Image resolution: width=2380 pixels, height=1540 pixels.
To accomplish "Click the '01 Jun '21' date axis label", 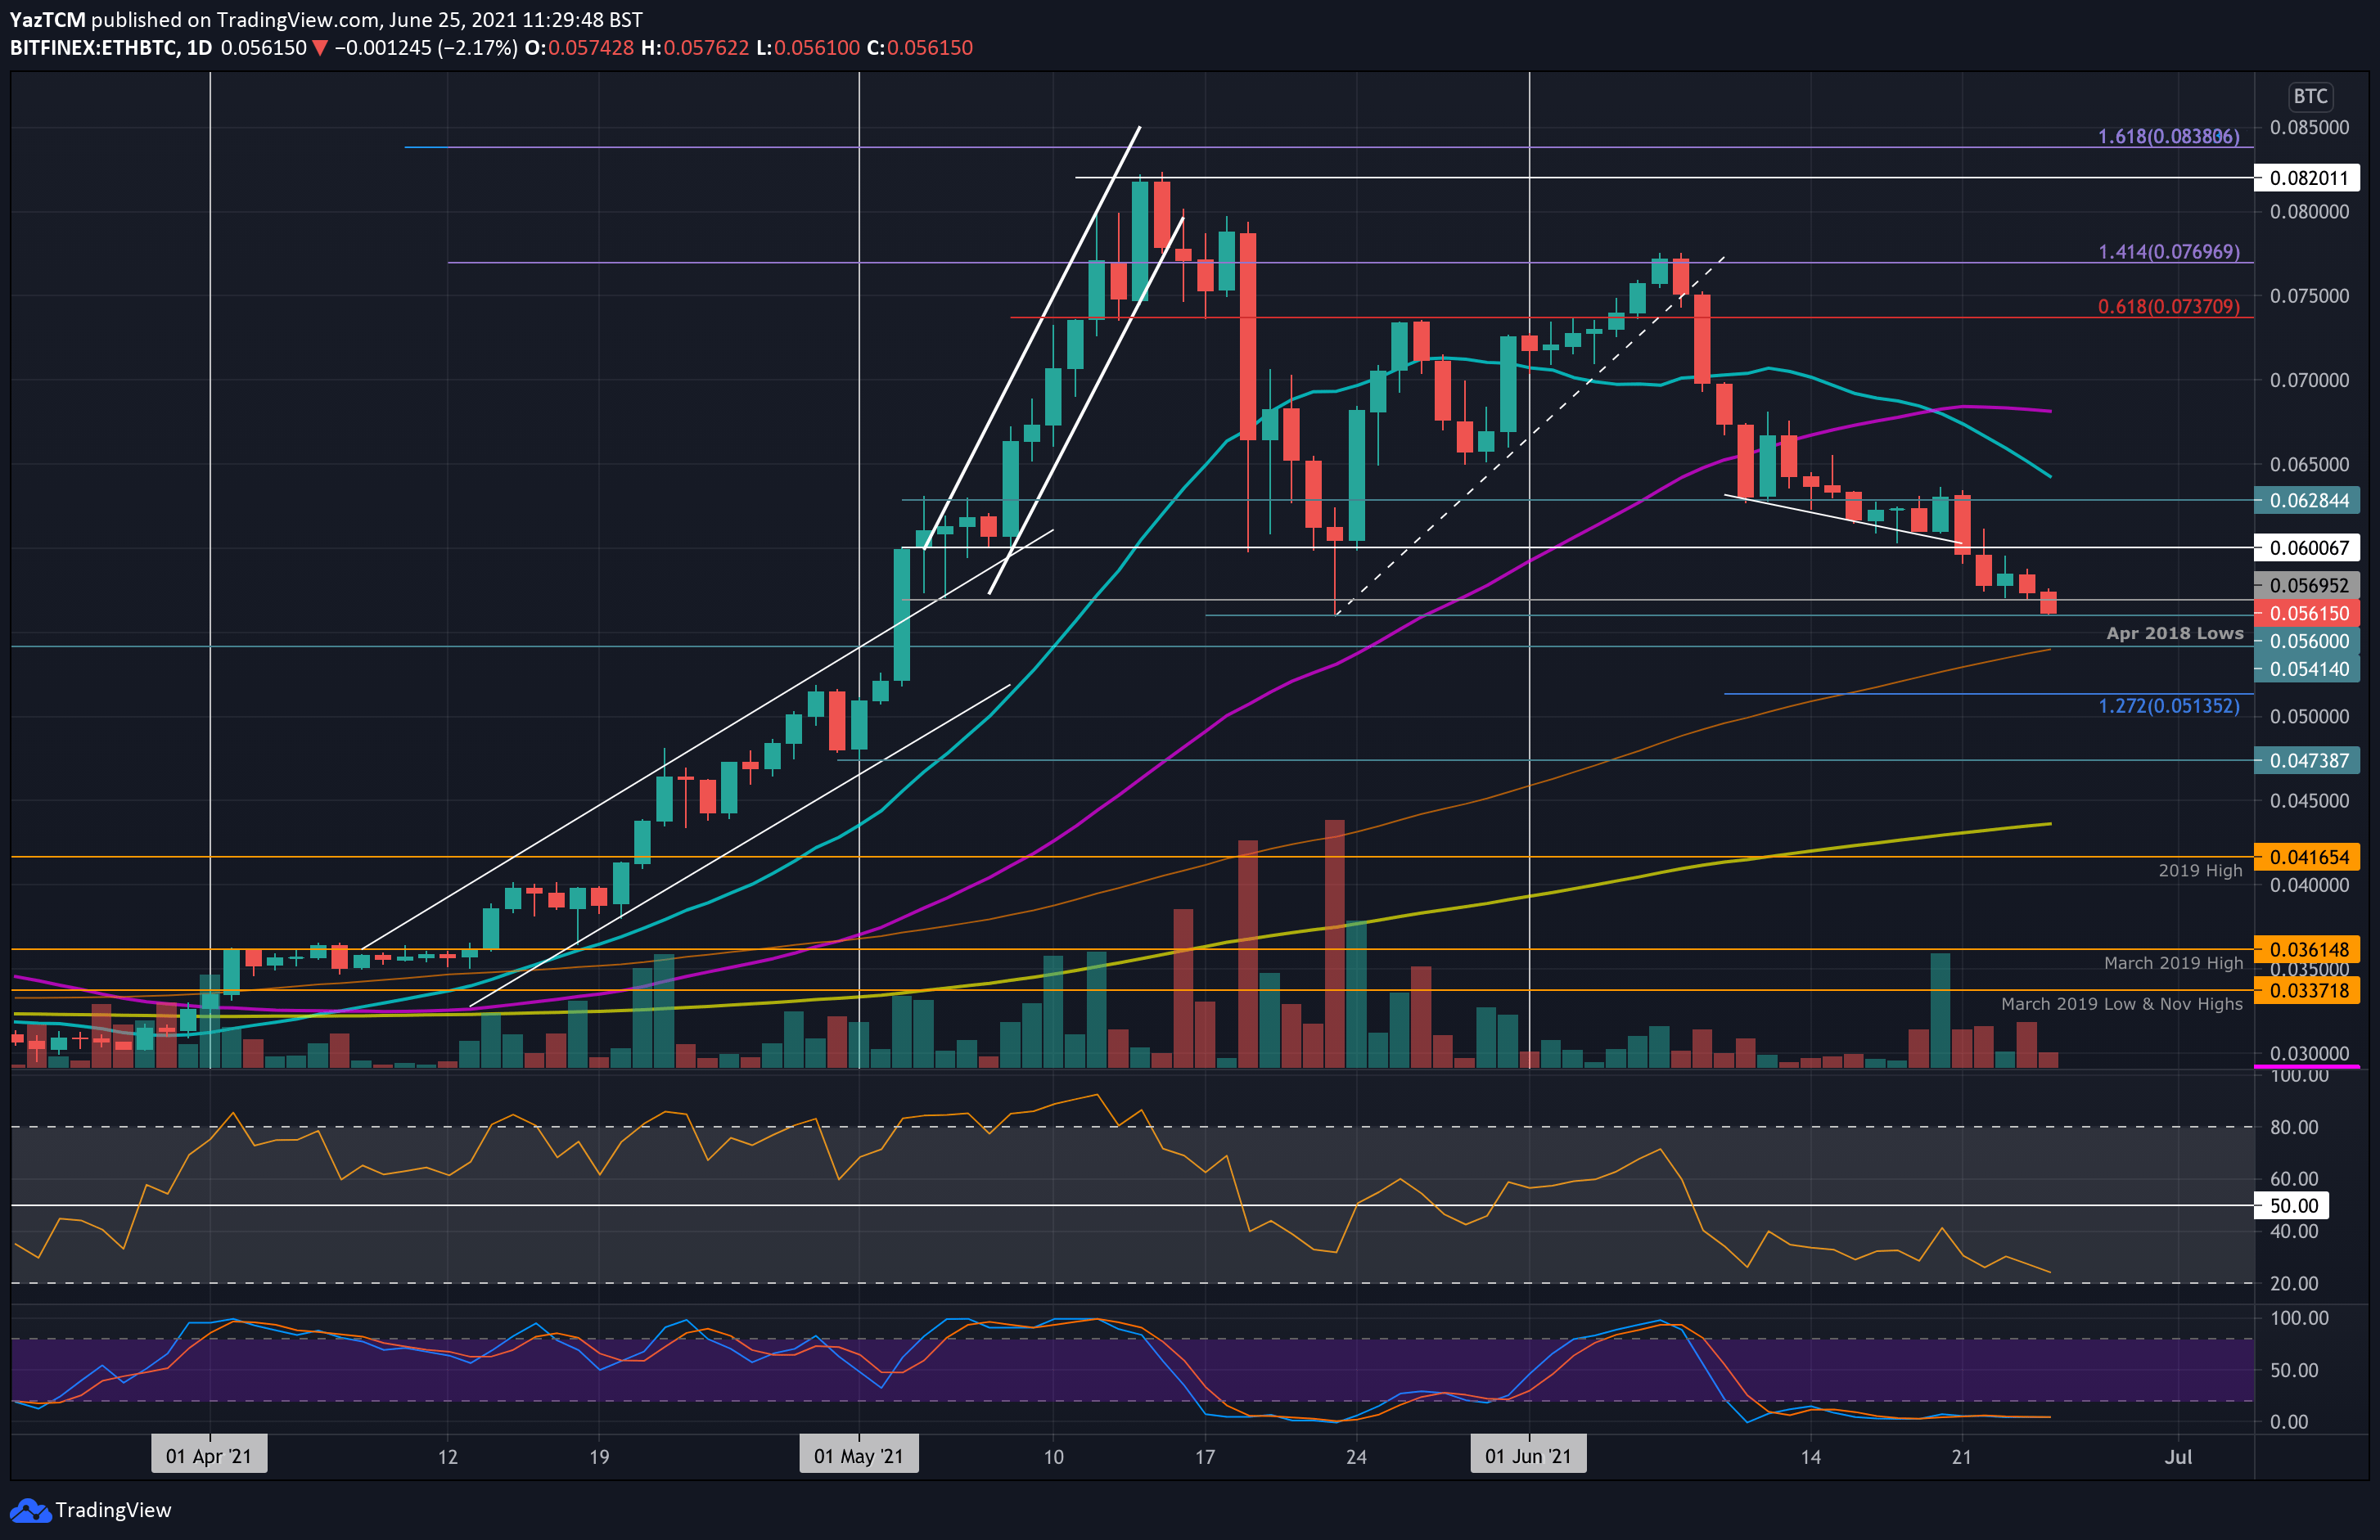I will click(1528, 1456).
